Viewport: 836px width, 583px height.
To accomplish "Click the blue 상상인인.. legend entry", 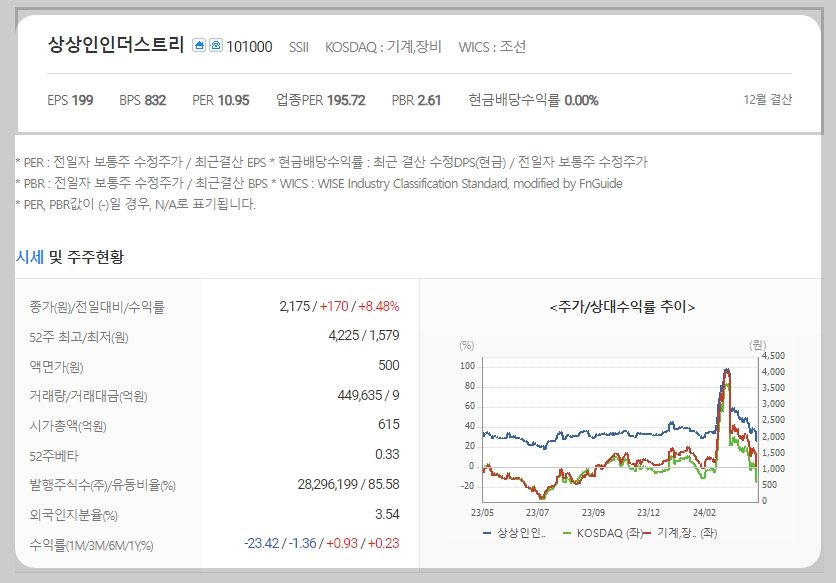I will 514,533.
